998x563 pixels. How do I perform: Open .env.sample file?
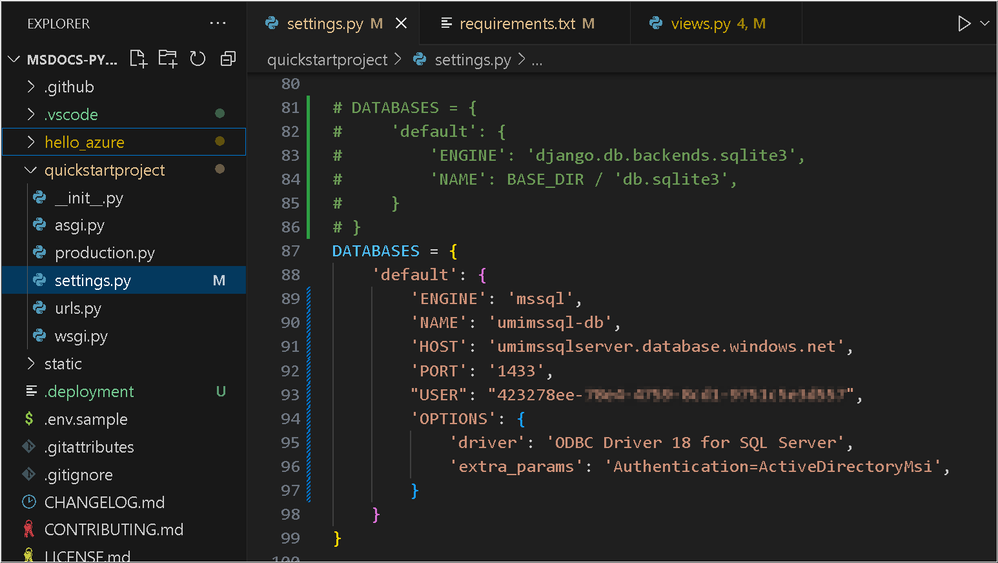pos(123,419)
